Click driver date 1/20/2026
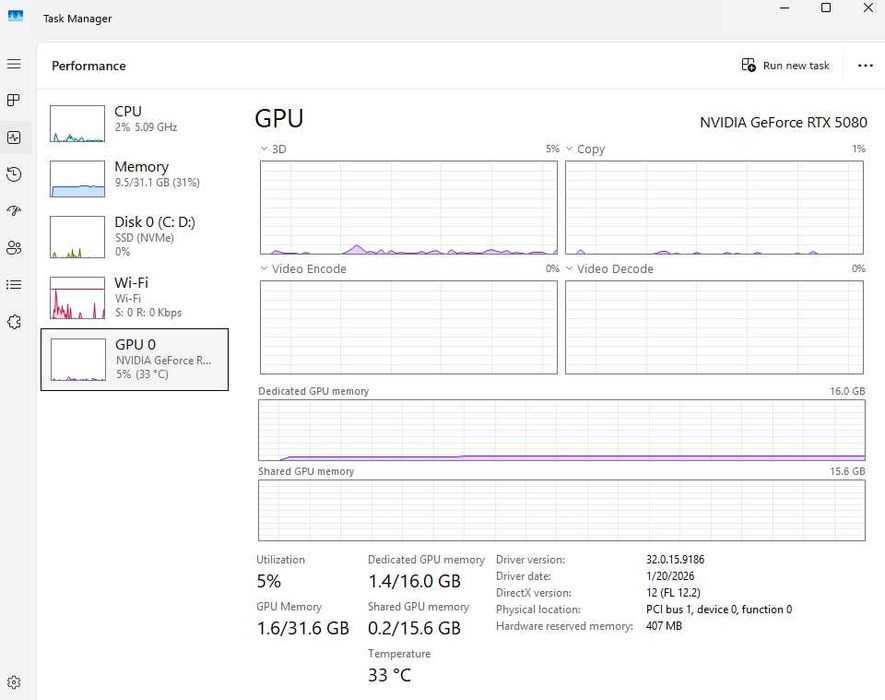The image size is (885, 700). click(670, 576)
